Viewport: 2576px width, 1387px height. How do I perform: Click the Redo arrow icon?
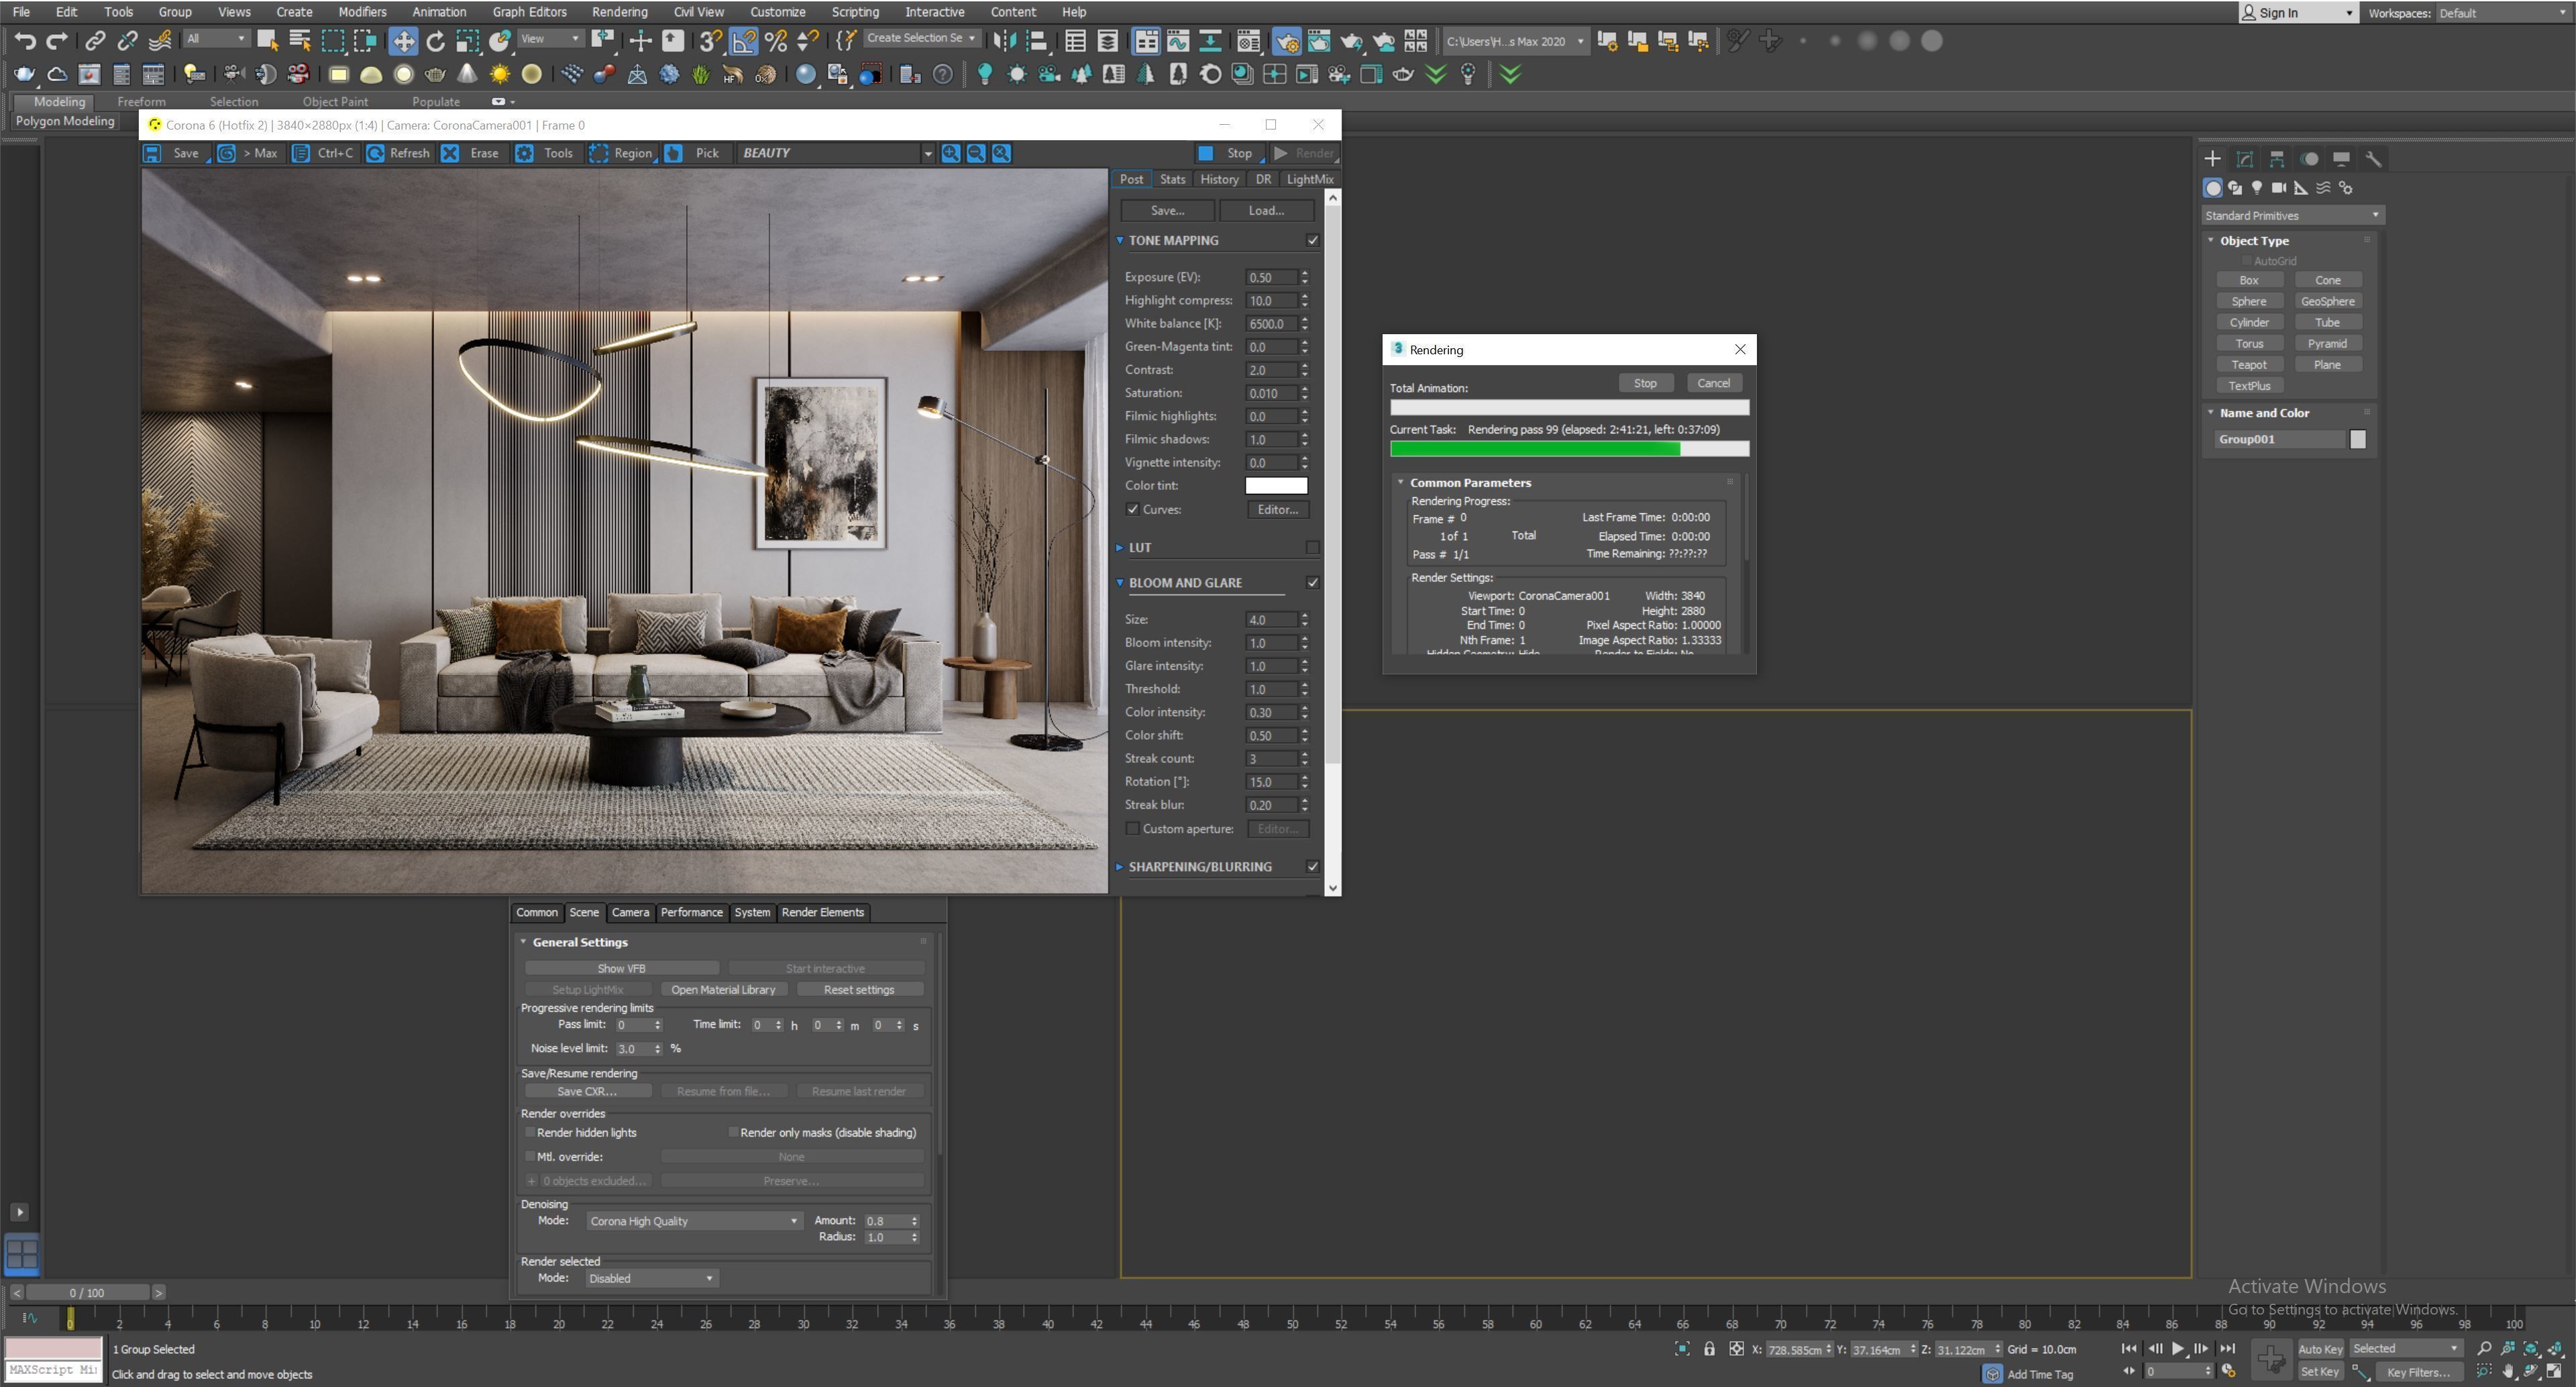point(57,41)
